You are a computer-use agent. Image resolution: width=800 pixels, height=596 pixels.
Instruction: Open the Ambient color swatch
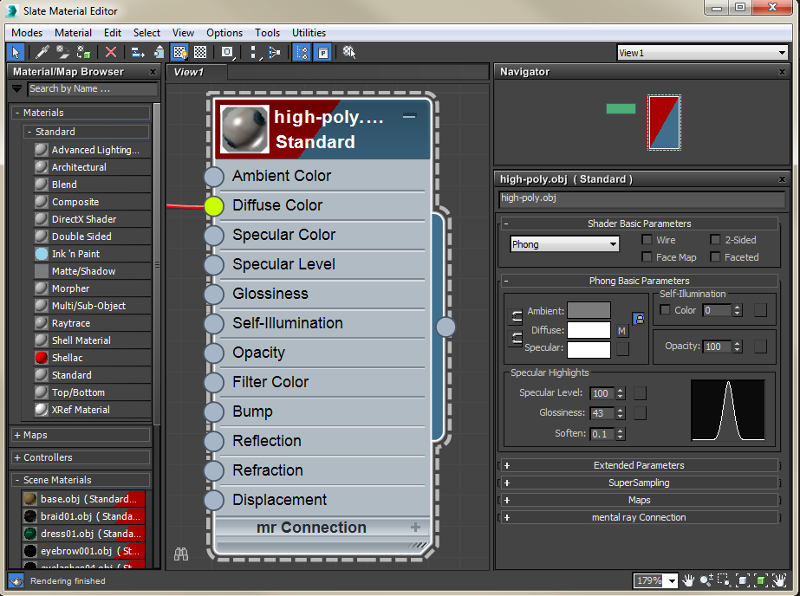[589, 310]
